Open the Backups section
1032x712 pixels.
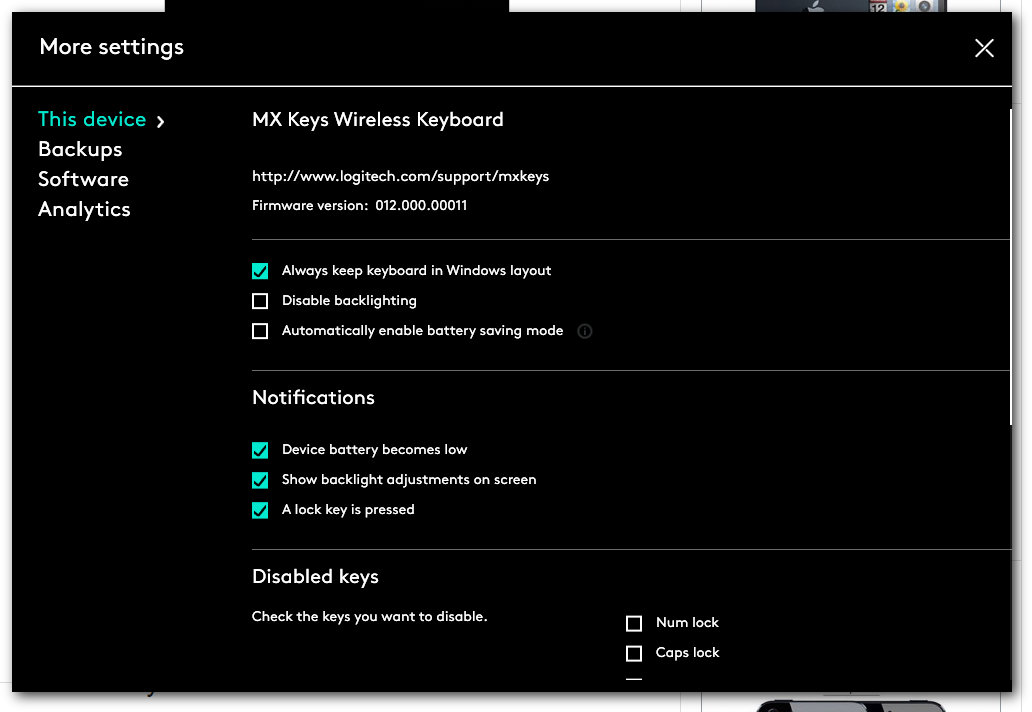[80, 149]
